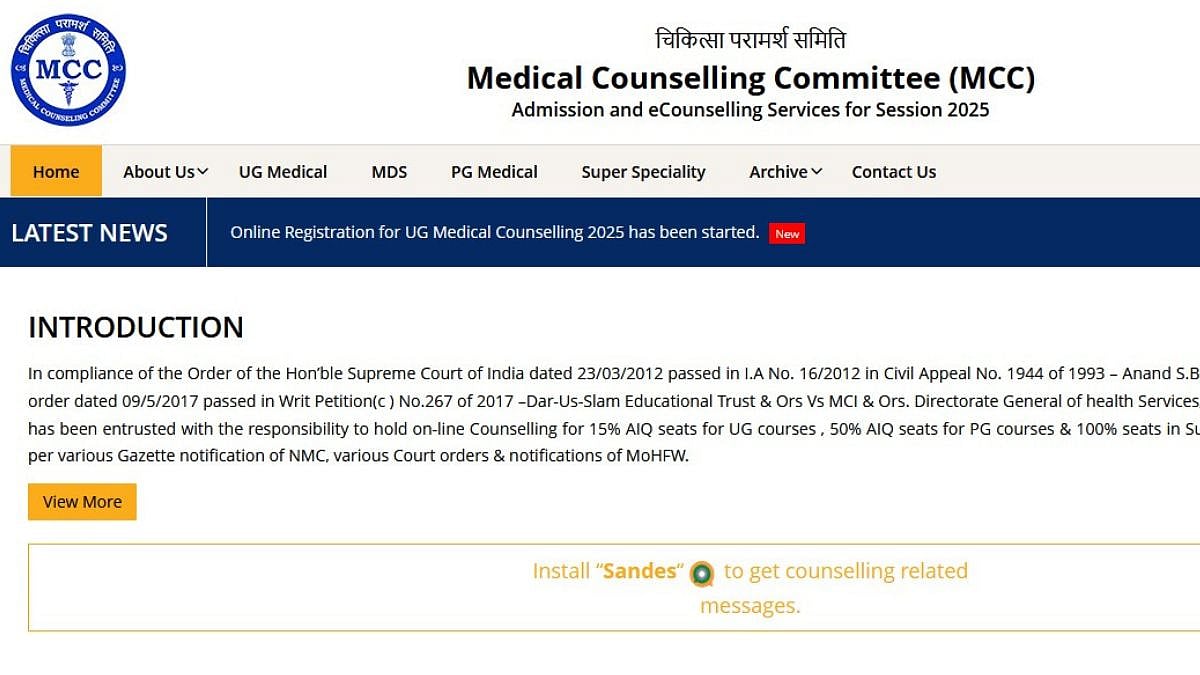1200x675 pixels.
Task: Open the UG Medical menu item
Action: tap(283, 172)
